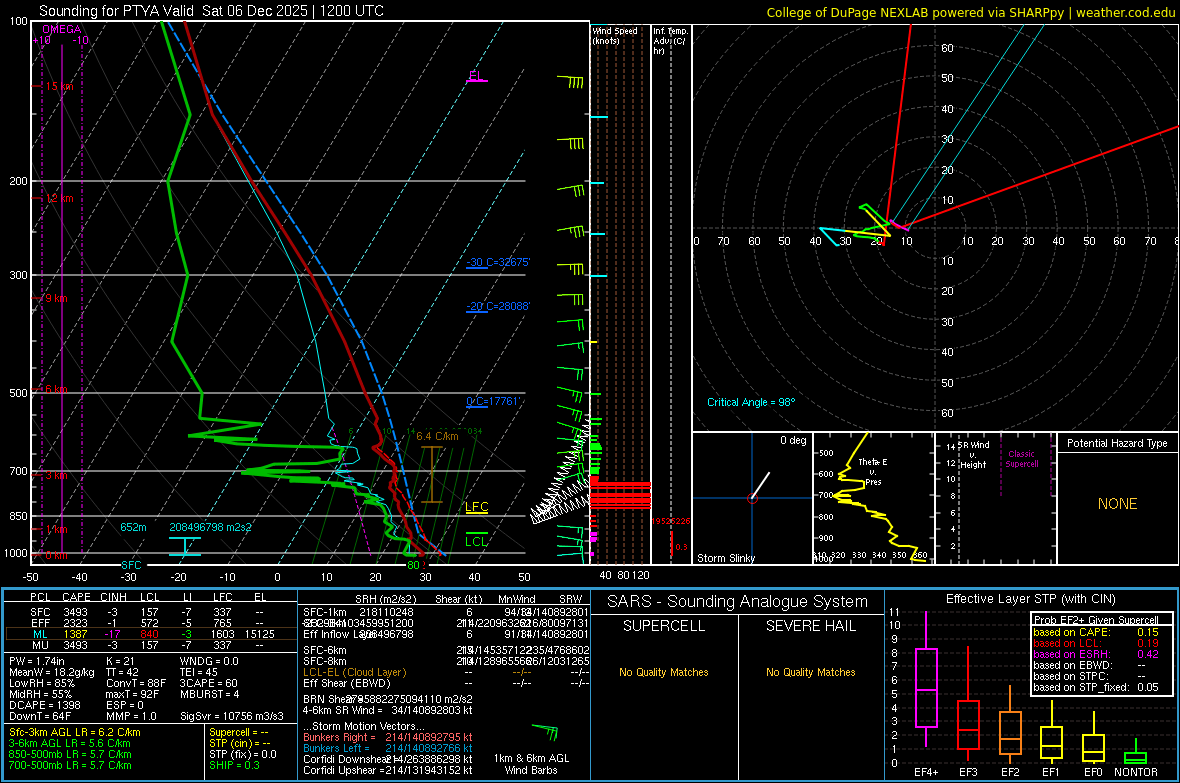1180x783 pixels.
Task: Select the based on CAPE probability row
Action: pos(1096,632)
